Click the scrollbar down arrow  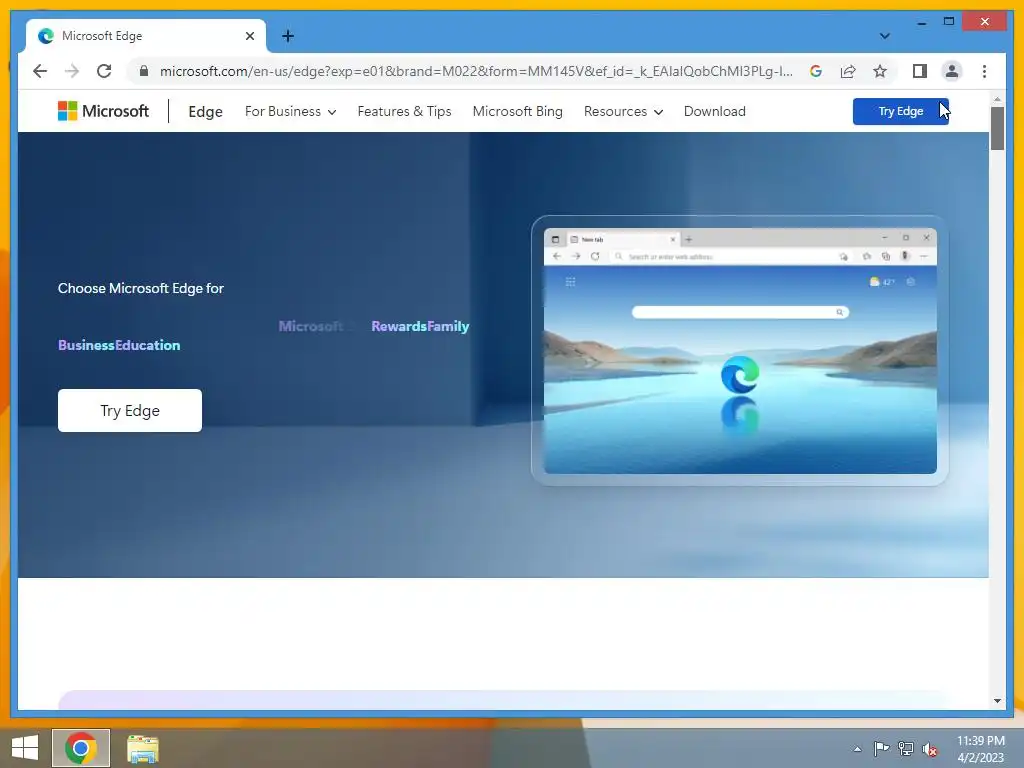point(997,701)
